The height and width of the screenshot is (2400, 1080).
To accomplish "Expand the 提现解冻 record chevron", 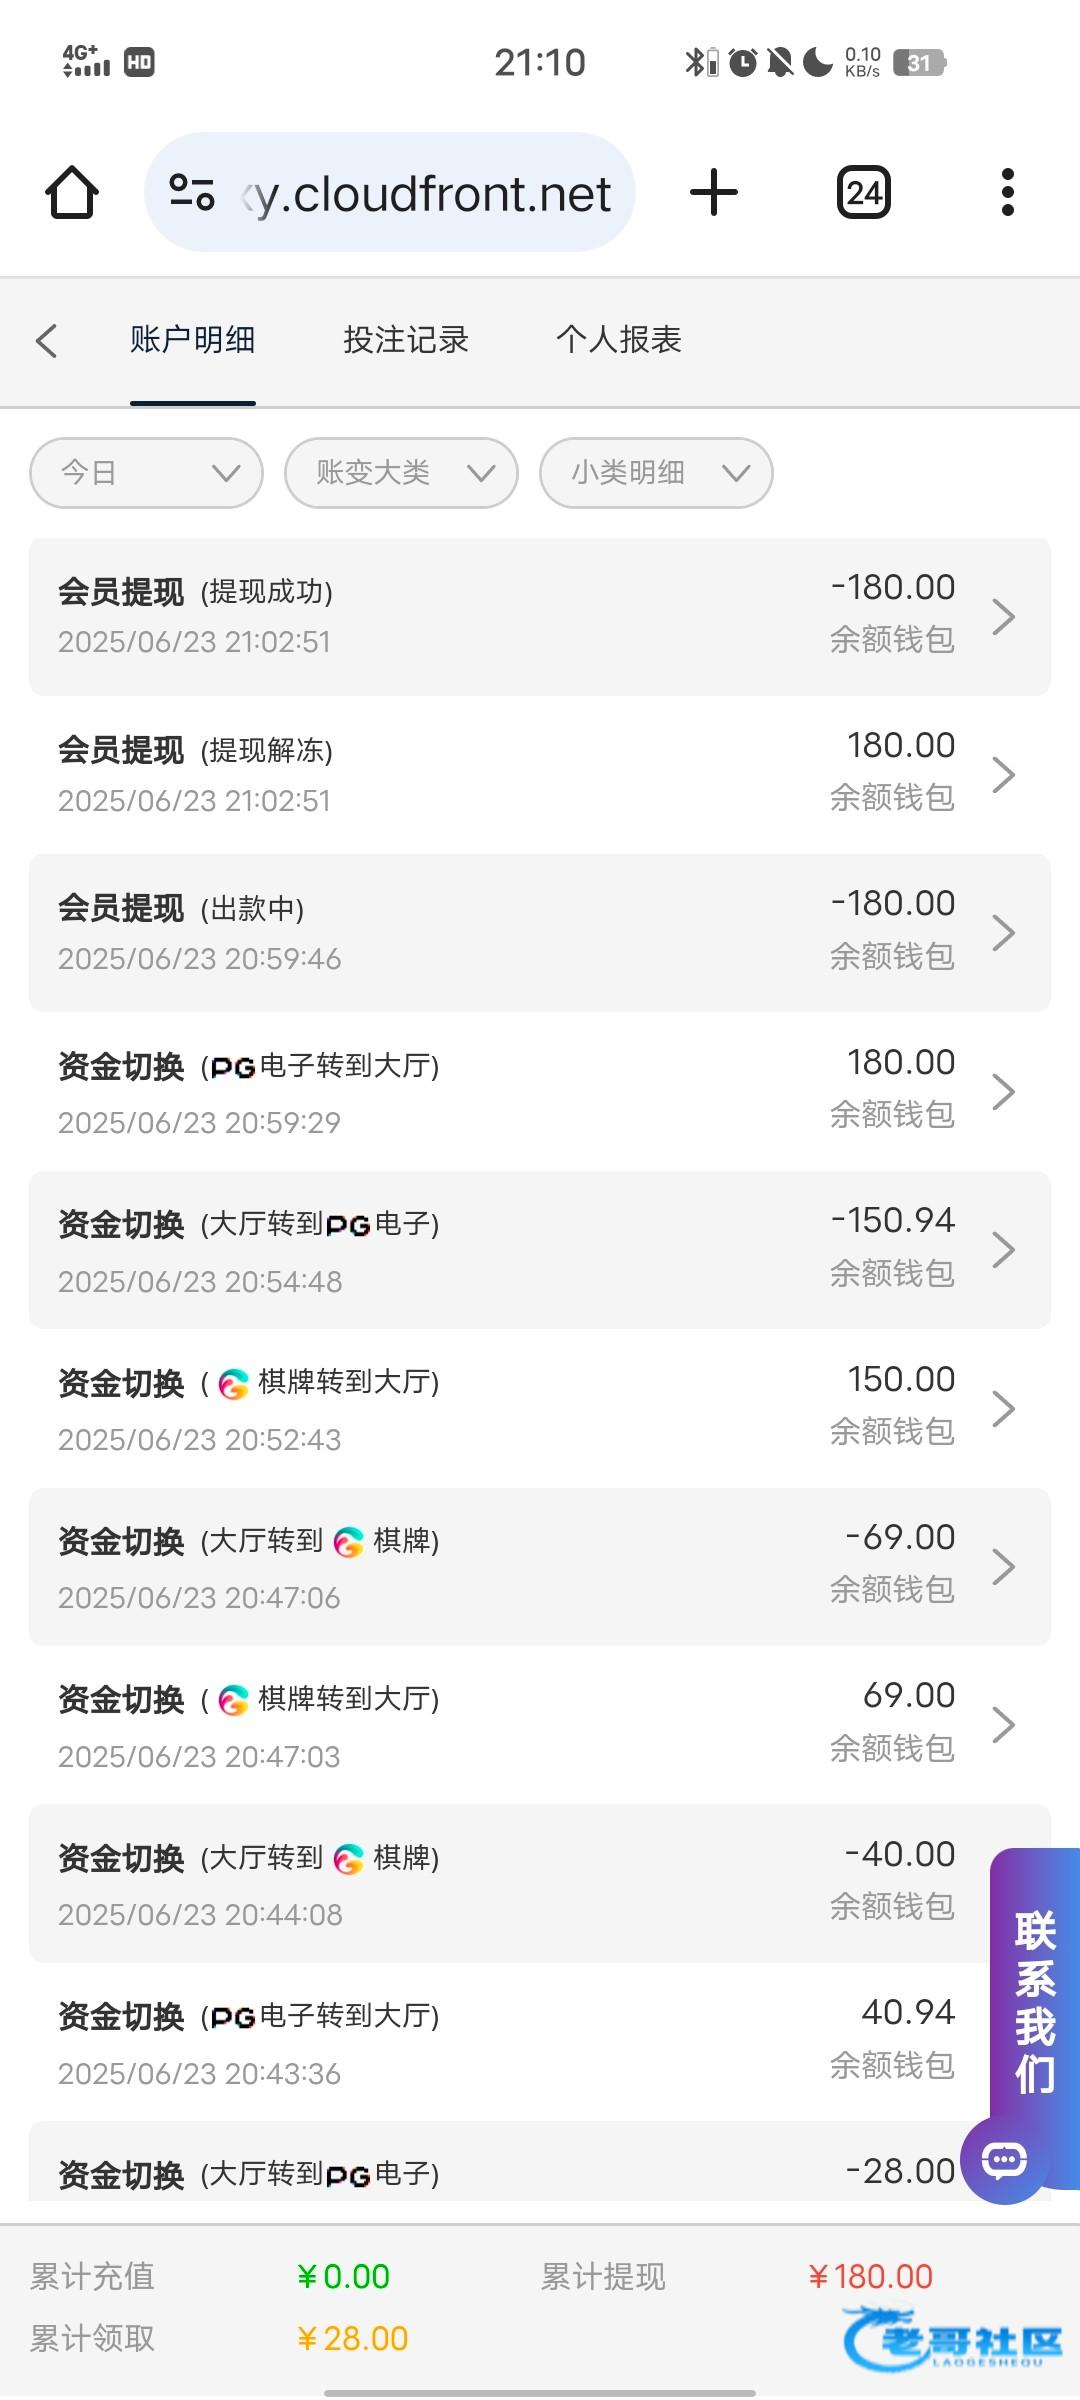I will tap(1003, 775).
